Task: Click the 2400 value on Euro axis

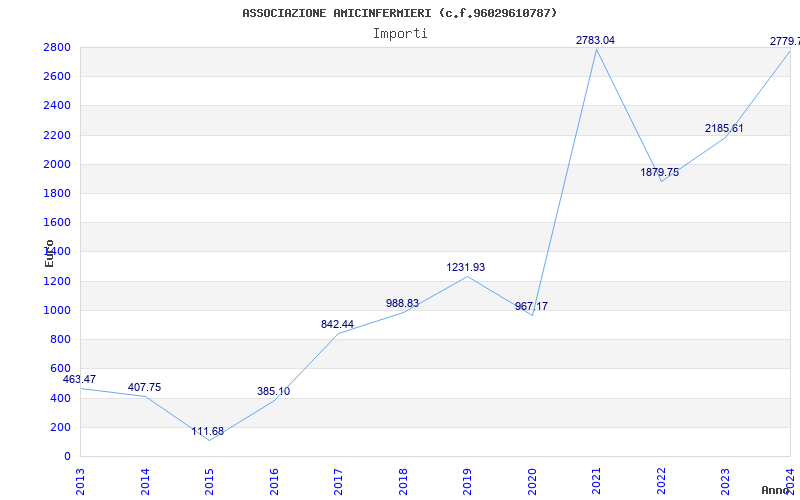Action: (57, 106)
